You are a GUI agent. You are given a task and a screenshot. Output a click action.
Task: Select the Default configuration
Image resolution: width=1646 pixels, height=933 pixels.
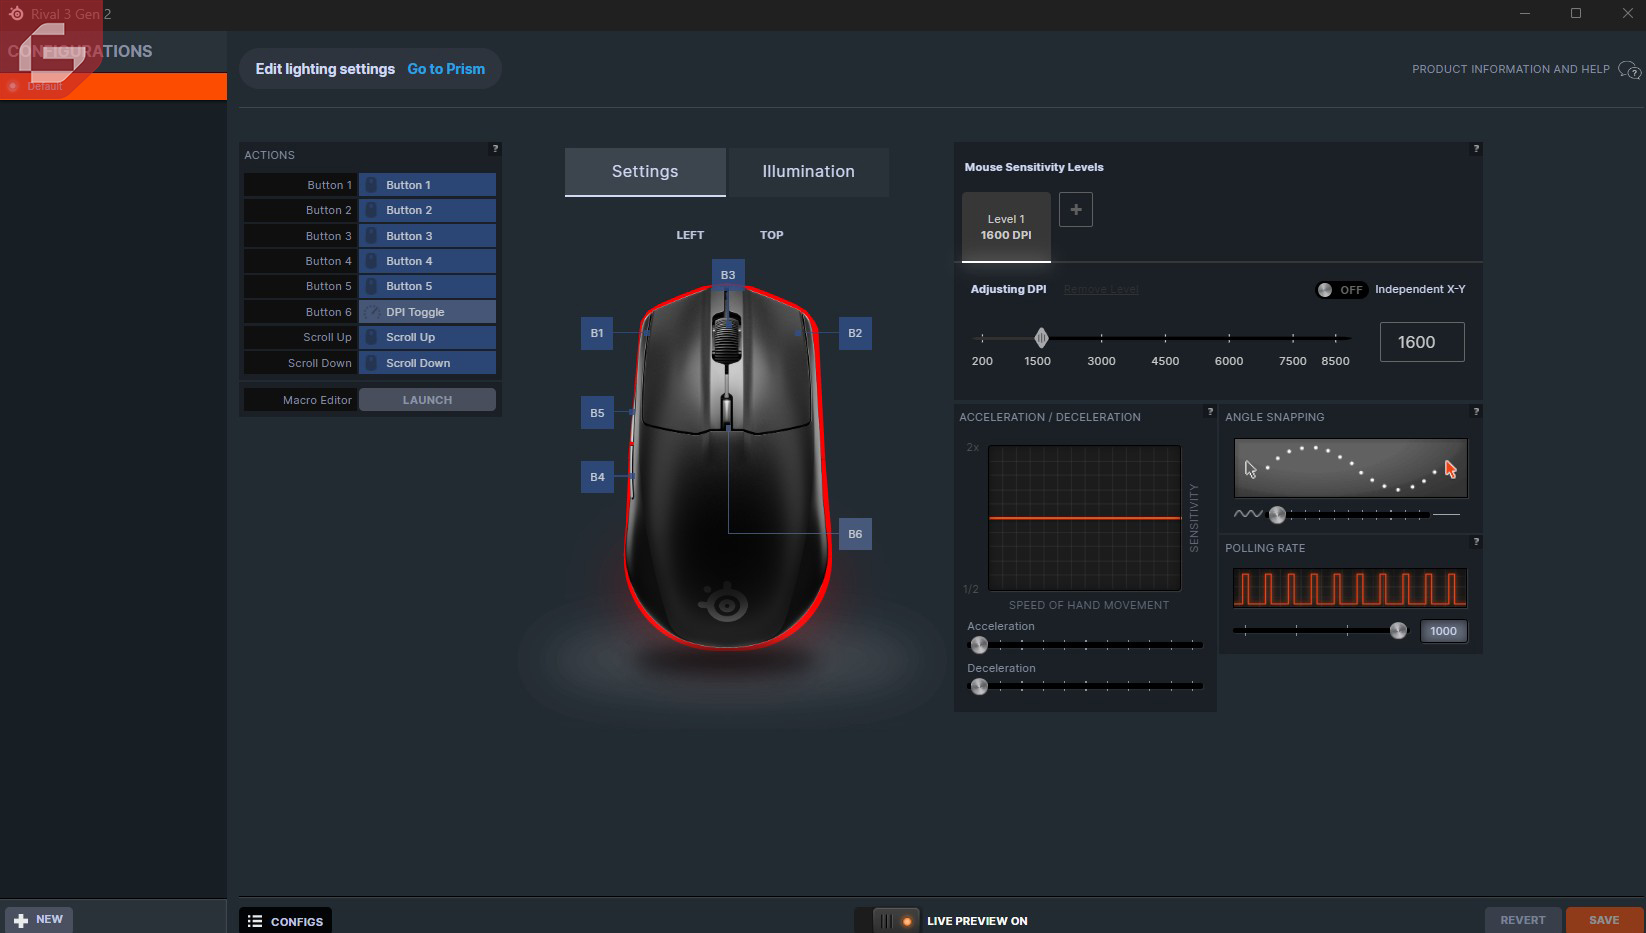tap(113, 87)
